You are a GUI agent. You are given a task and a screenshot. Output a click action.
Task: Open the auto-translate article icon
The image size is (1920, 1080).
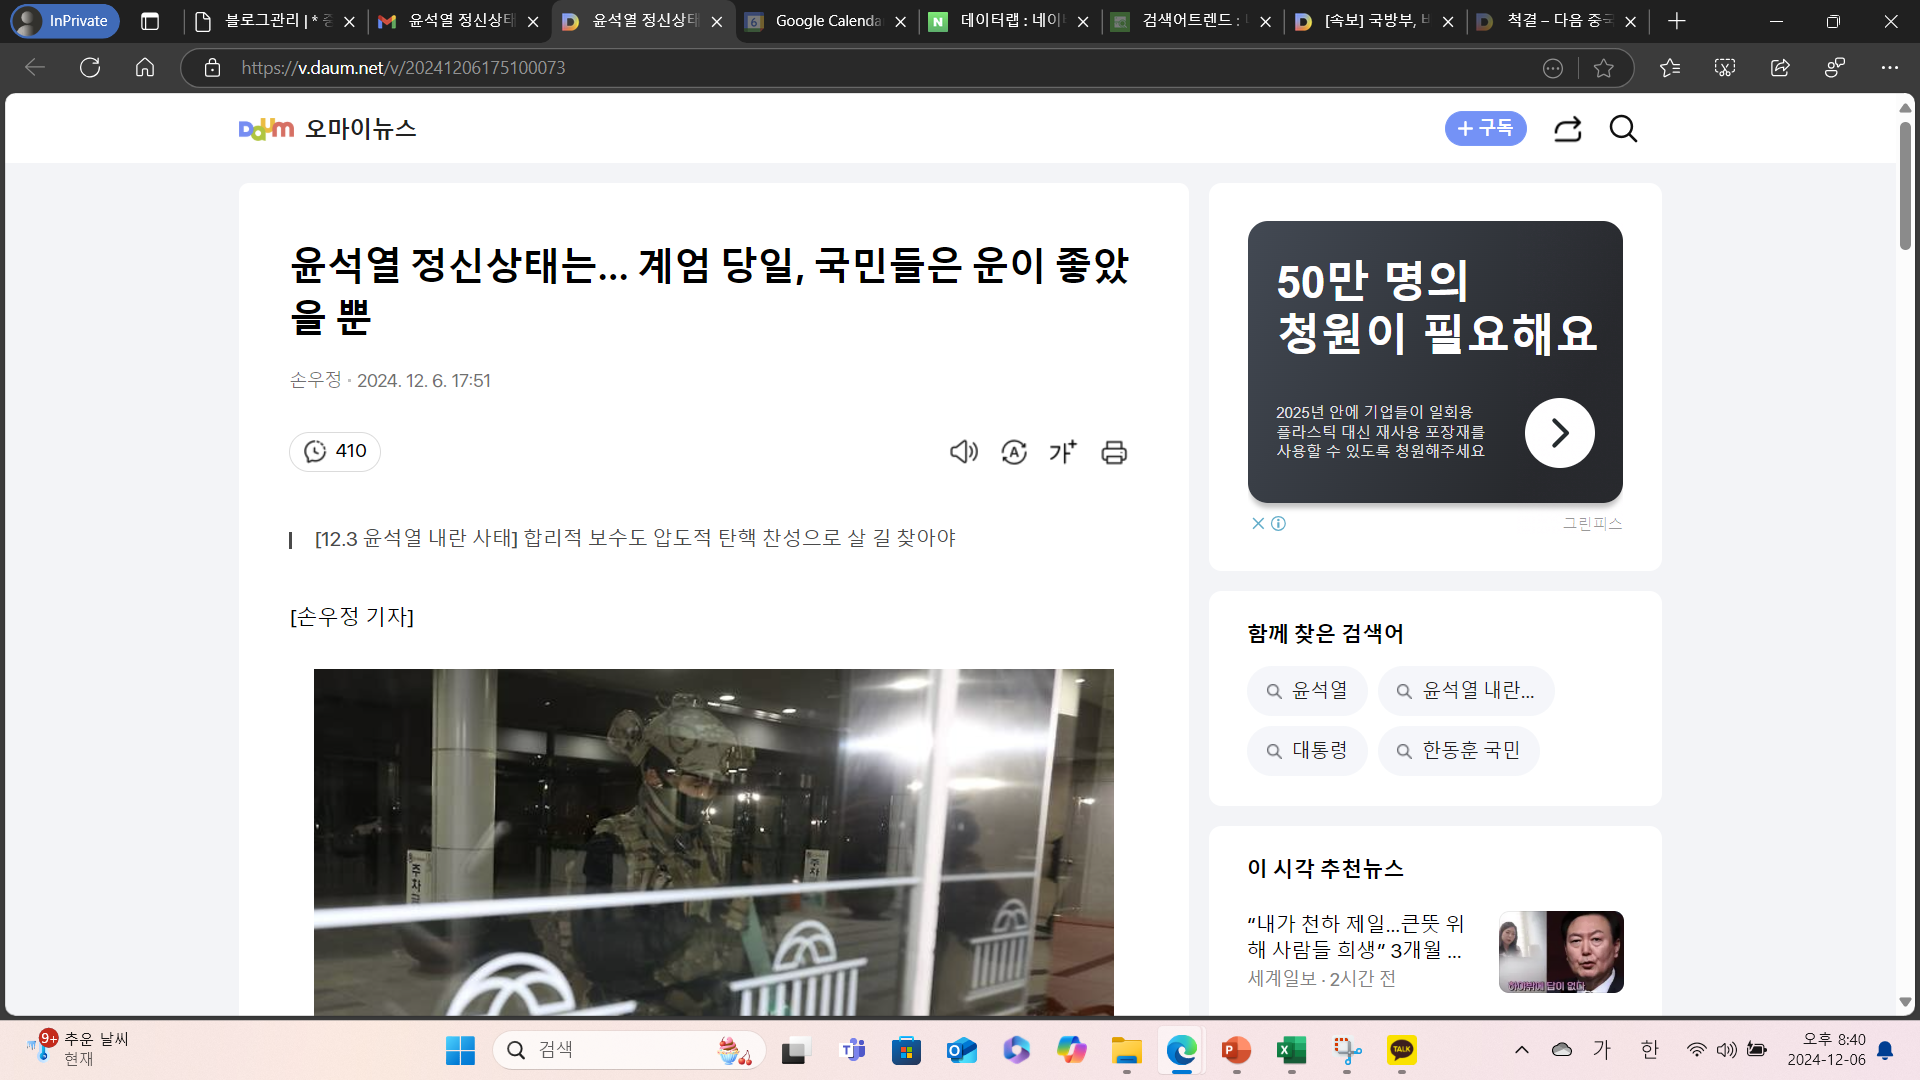[1014, 452]
